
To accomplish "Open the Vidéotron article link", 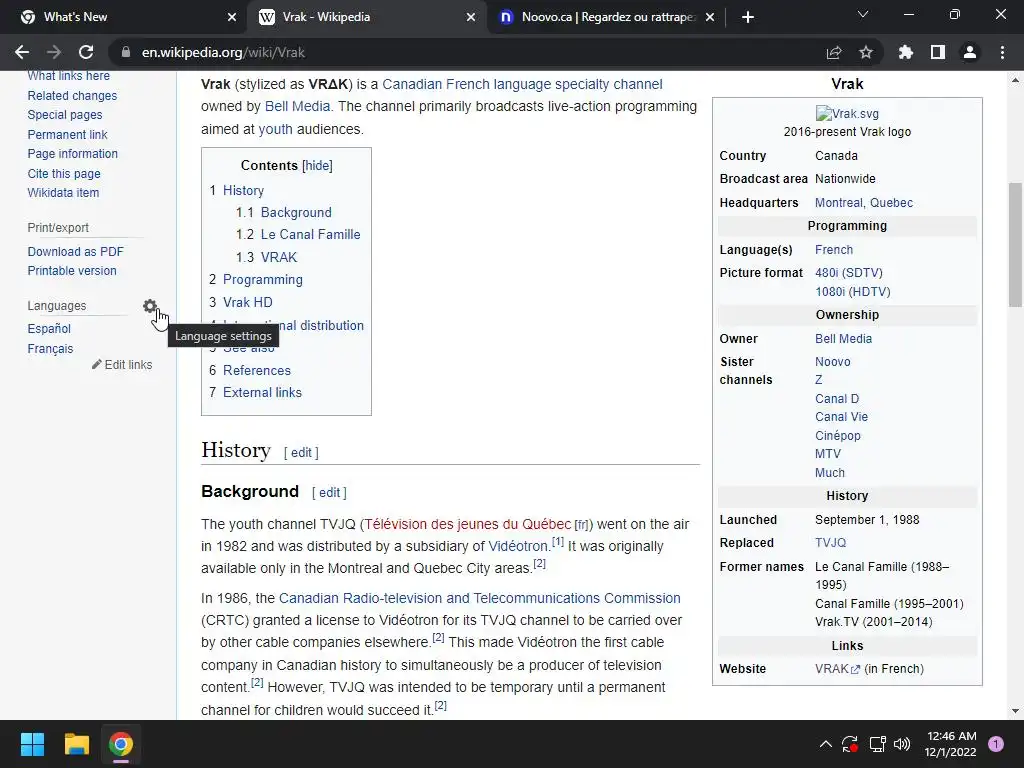I will click(x=519, y=546).
